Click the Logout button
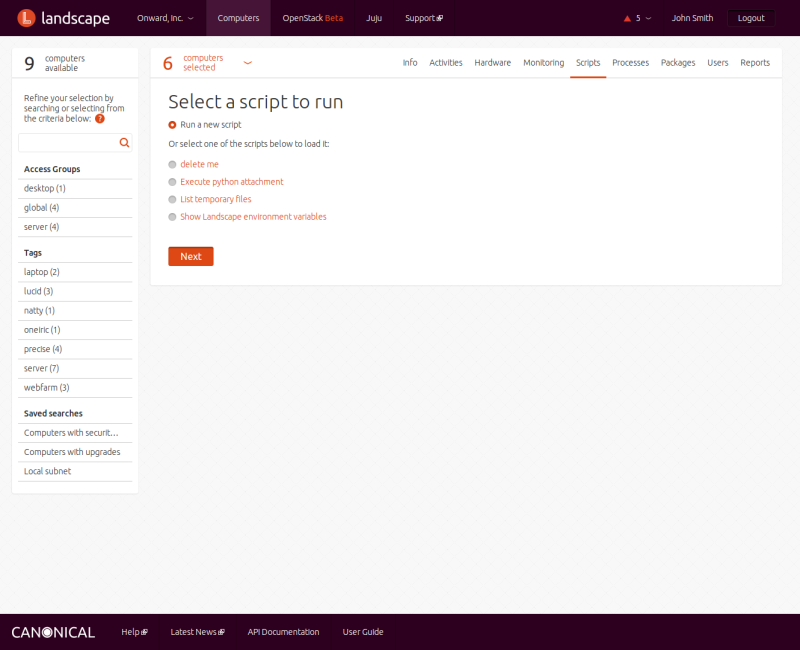This screenshot has height=650, width=800. (x=750, y=18)
